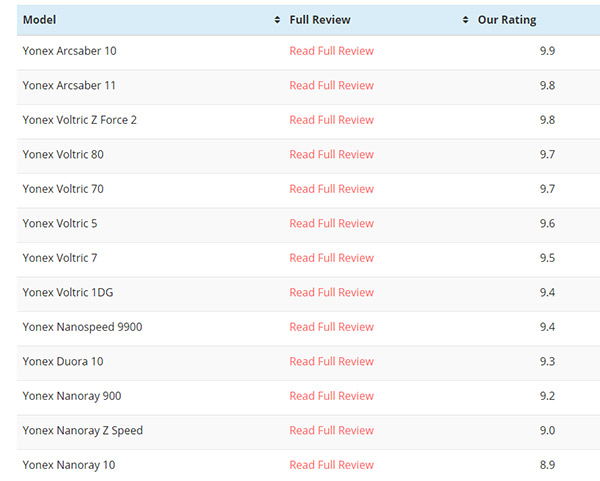
Task: Click the 9.4 rating of Voltric 1DG
Action: click(x=547, y=292)
